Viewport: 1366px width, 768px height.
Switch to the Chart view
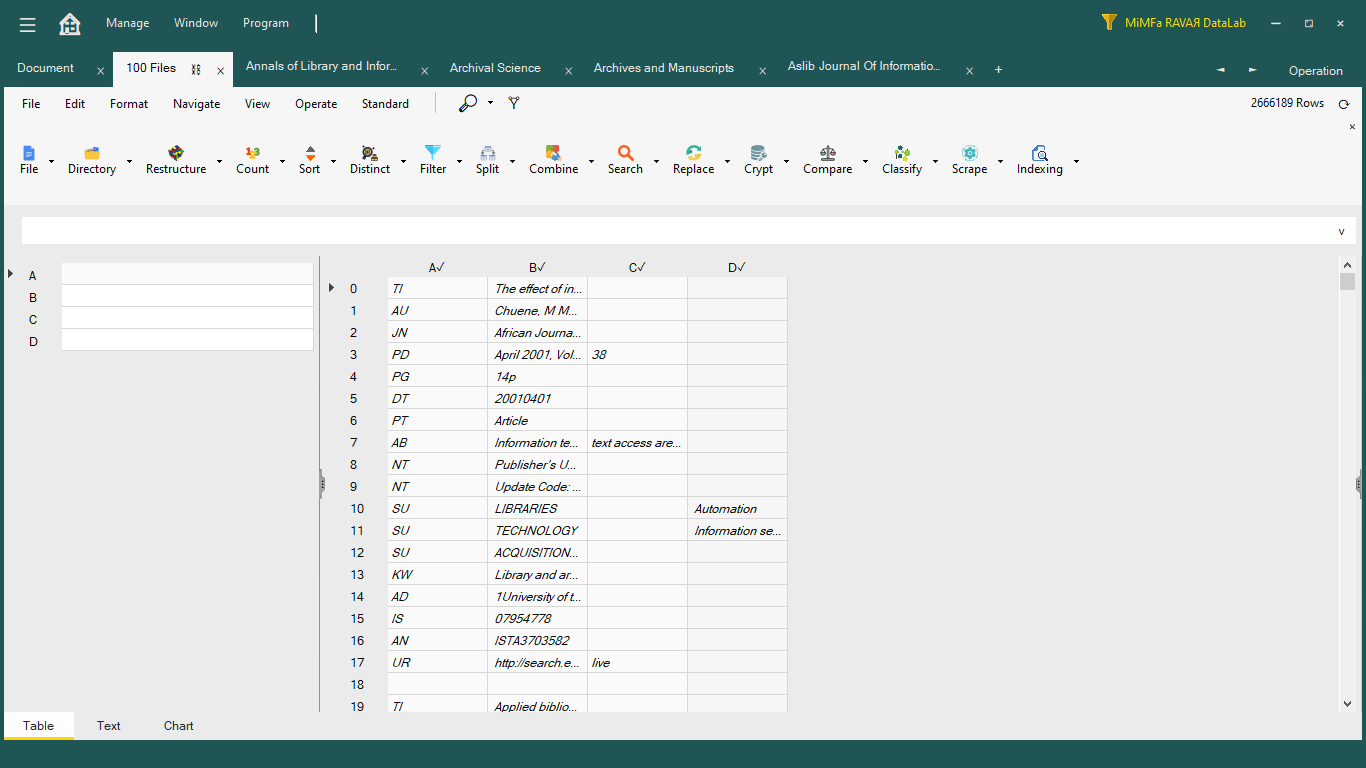(179, 726)
